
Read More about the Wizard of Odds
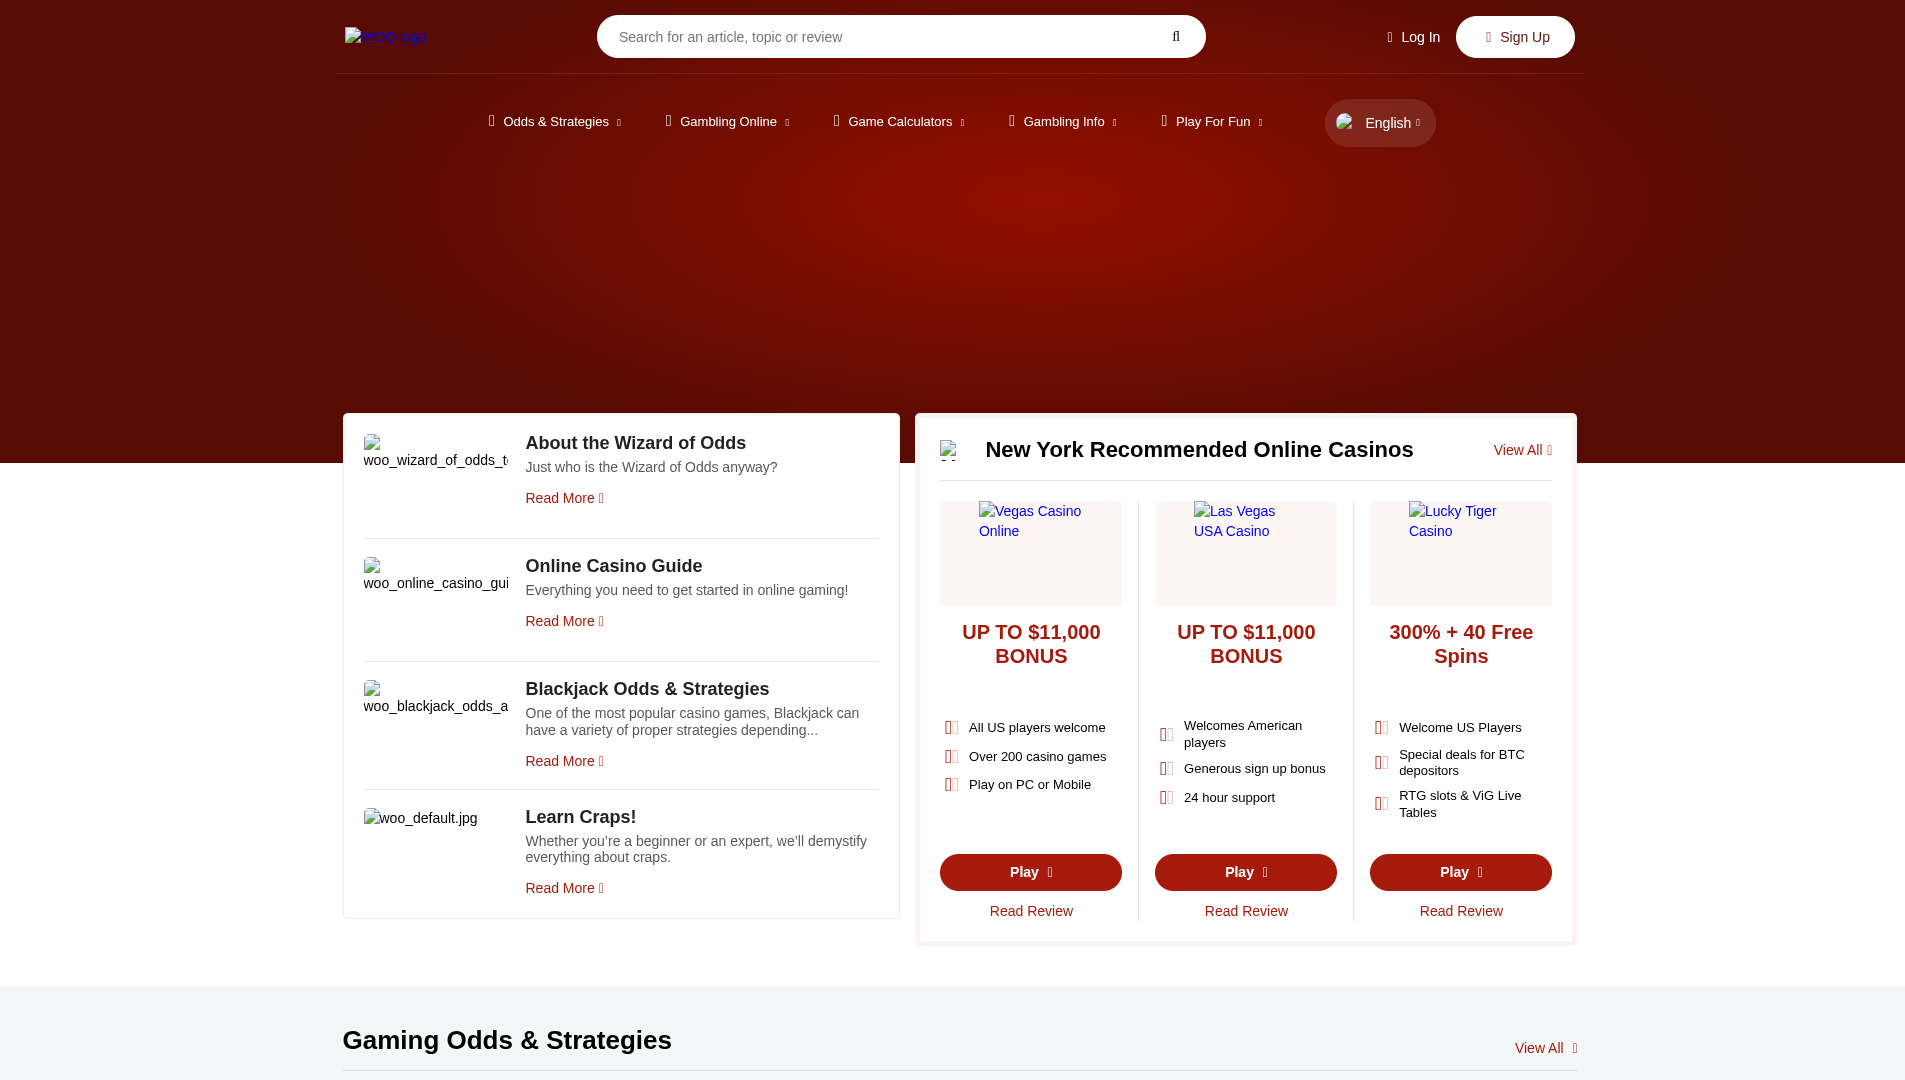click(x=565, y=498)
